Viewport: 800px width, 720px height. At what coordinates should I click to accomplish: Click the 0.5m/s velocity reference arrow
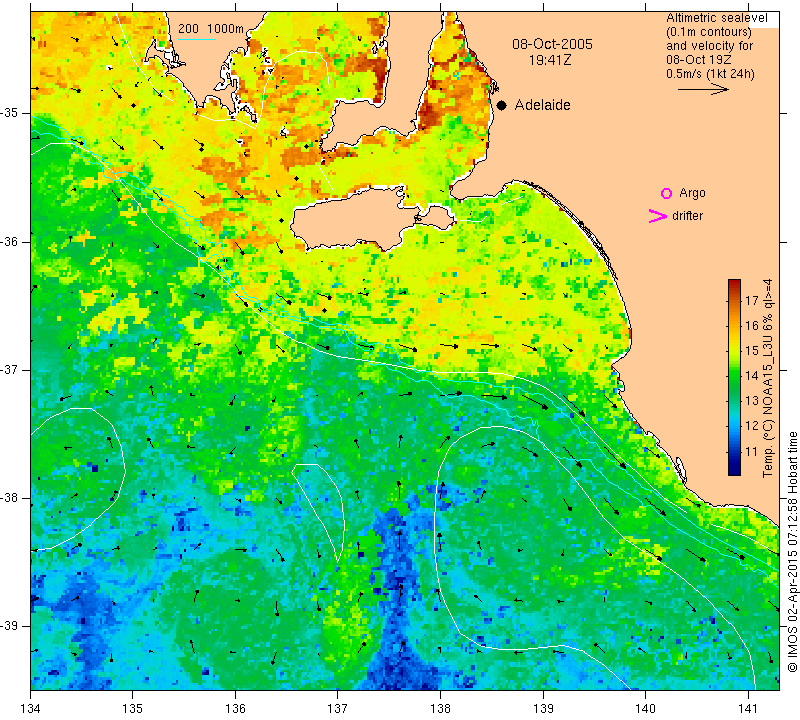pos(703,89)
